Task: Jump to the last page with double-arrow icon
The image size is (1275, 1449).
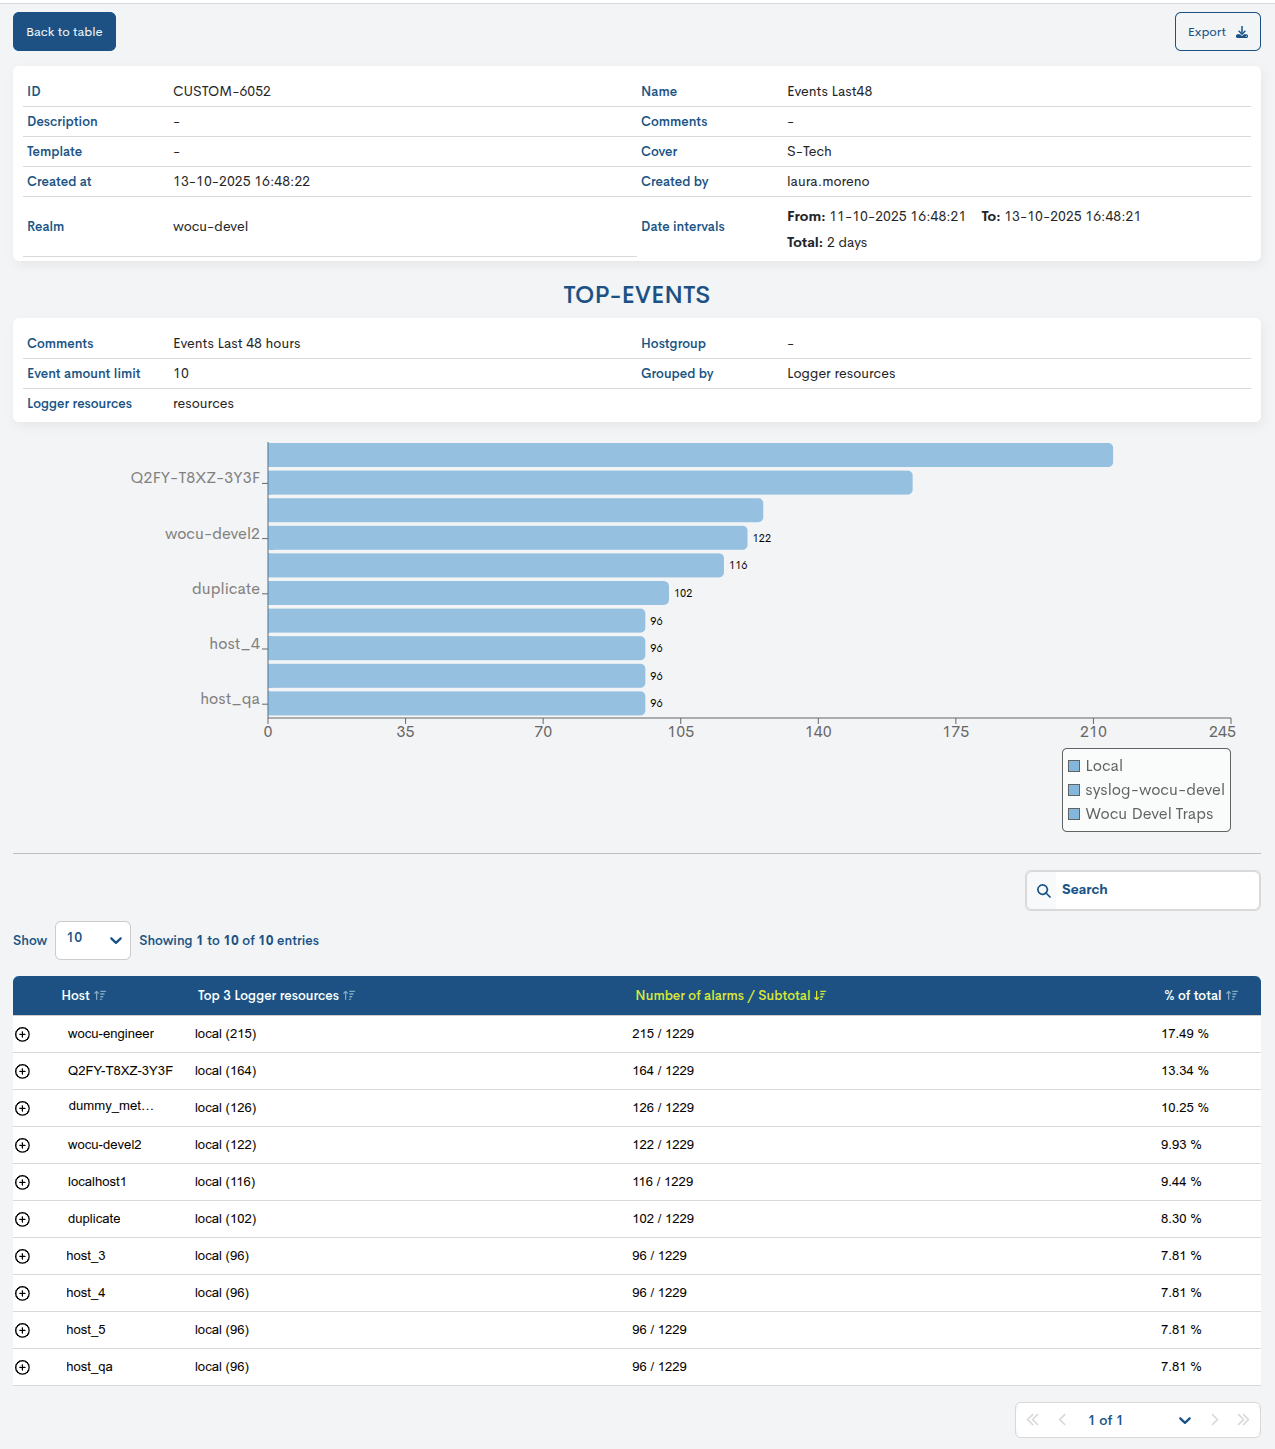Action: 1245,1420
